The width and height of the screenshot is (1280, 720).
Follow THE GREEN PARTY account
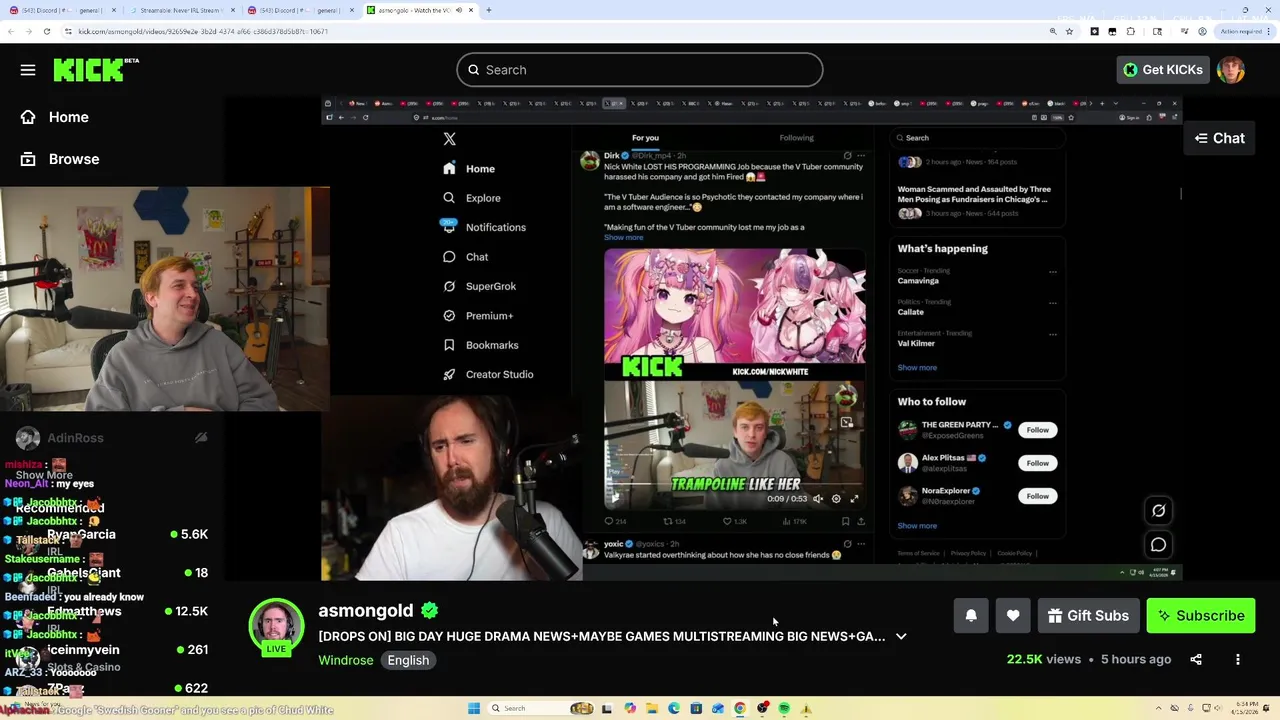pos(1037,430)
